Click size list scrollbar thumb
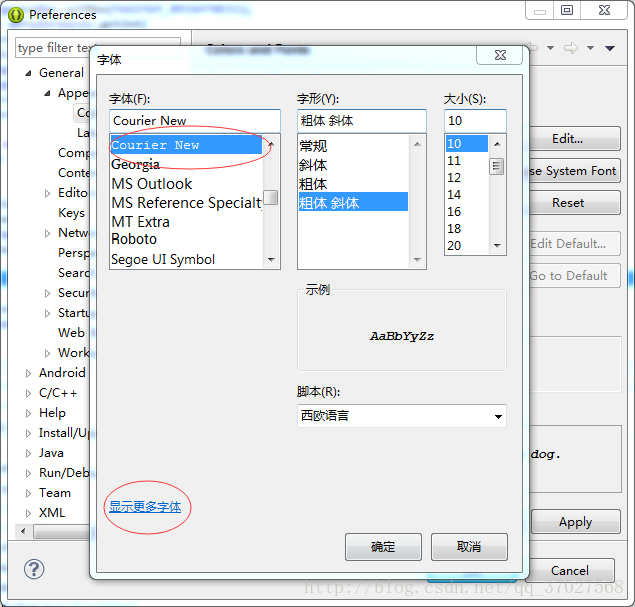The width and height of the screenshot is (635, 607). [x=496, y=166]
